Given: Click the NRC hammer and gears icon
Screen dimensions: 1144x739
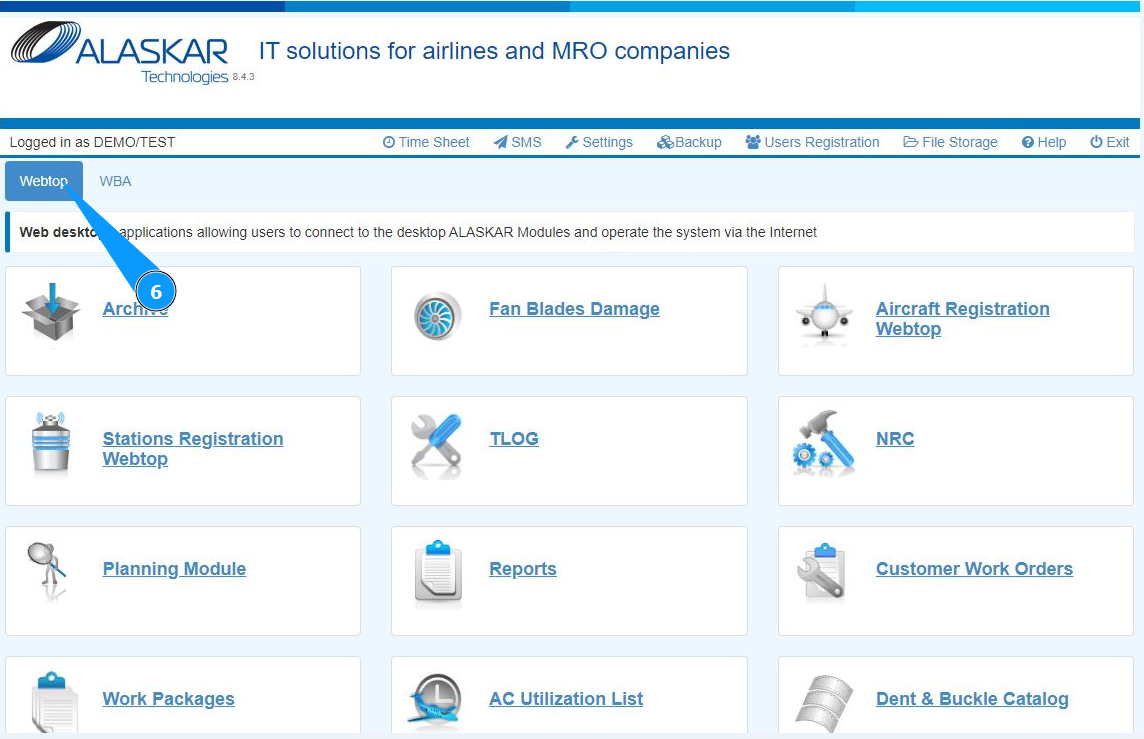Looking at the screenshot, I should (823, 442).
